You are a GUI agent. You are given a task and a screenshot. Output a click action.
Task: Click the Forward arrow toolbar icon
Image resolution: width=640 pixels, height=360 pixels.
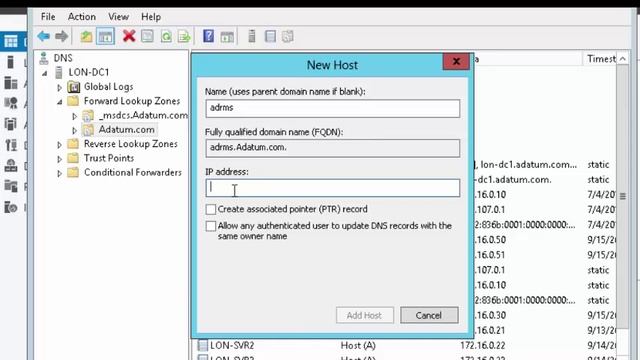pyautogui.click(x=62, y=36)
